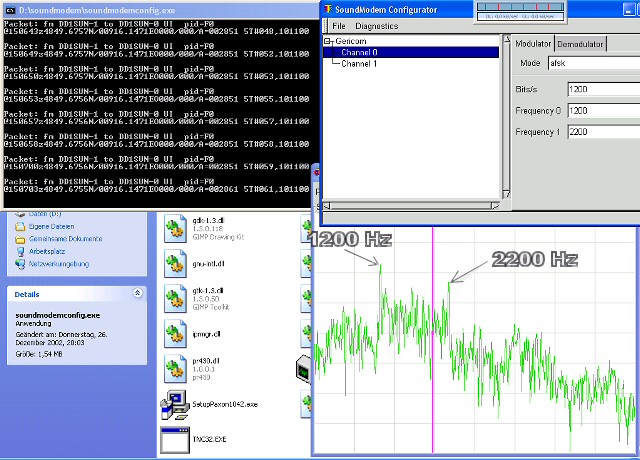Click the tree panel vertical scrollbar down arrow
This screenshot has height=460, width=640.
pyautogui.click(x=505, y=196)
